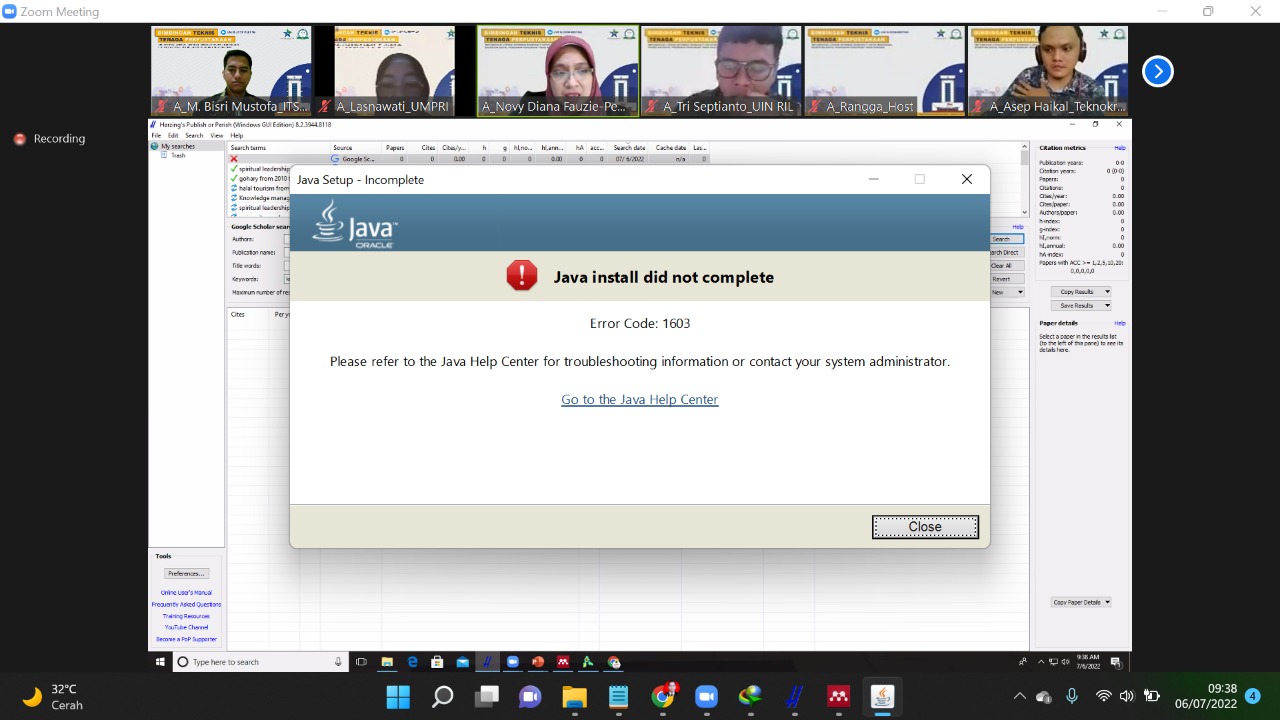This screenshot has width=1280, height=720.
Task: Click shared screen 'Type here to search' box
Action: pos(260,662)
